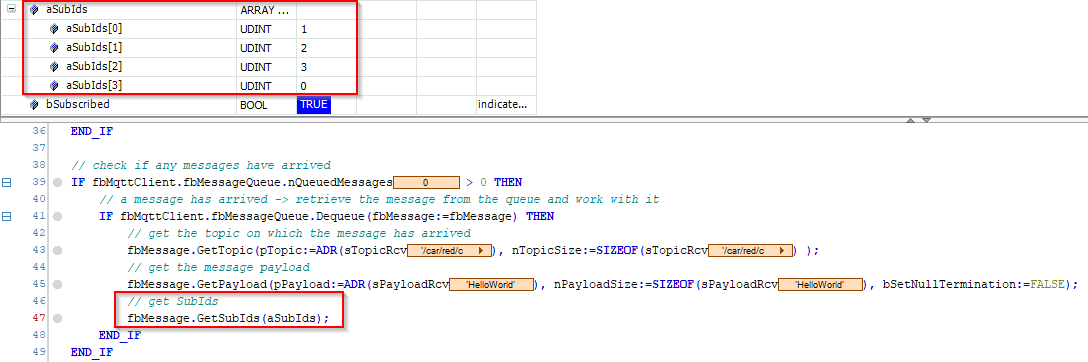This screenshot has height=362, width=1088.
Task: Toggle breakpoint marker on line 39
Action: point(58,182)
